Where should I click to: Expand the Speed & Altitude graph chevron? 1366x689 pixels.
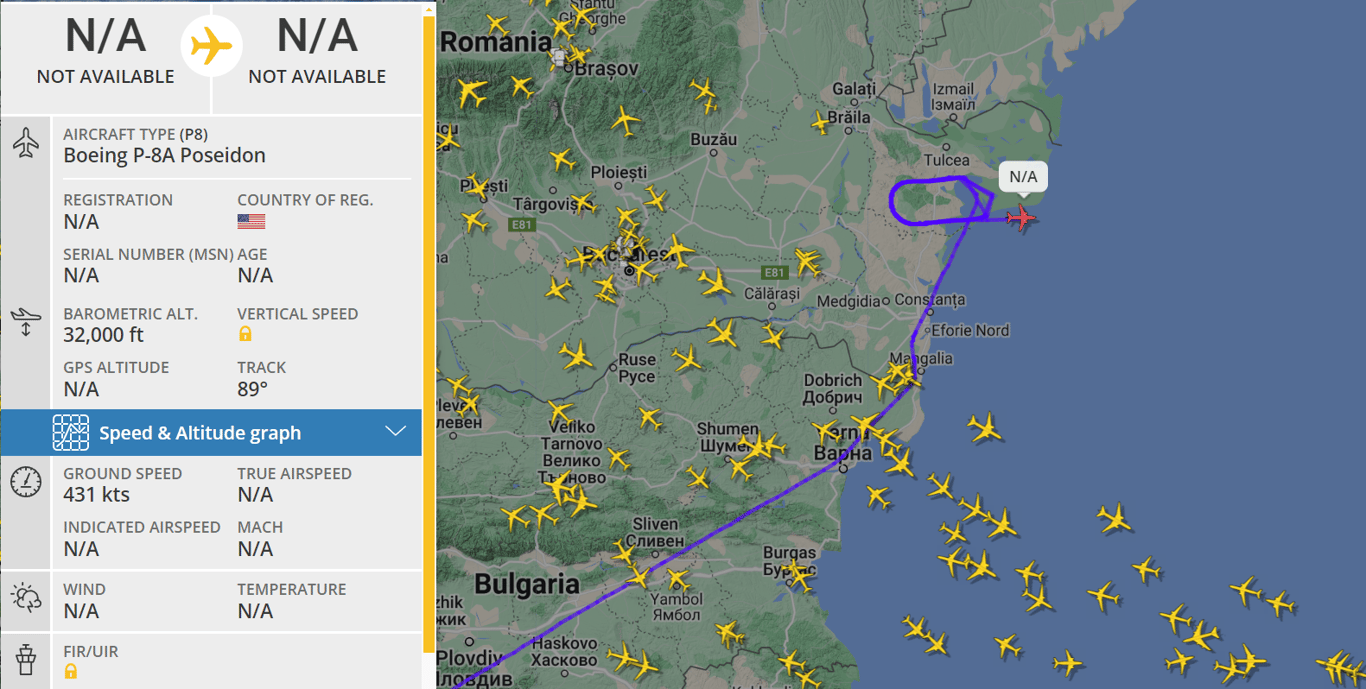[396, 432]
